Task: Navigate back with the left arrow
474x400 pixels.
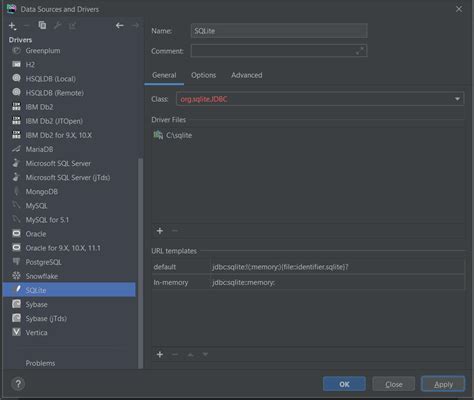Action: click(120, 25)
